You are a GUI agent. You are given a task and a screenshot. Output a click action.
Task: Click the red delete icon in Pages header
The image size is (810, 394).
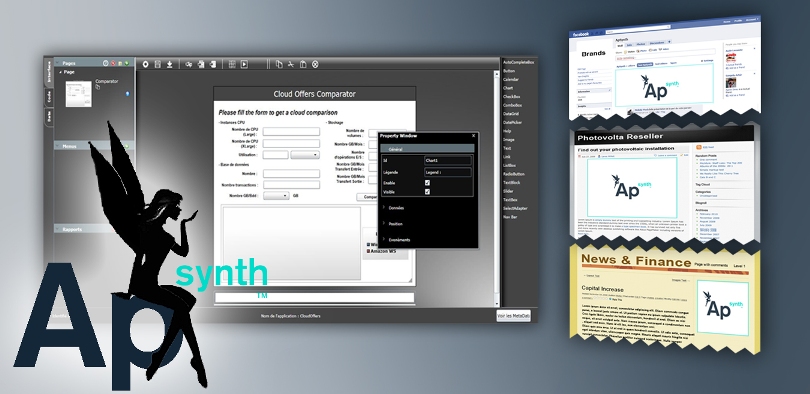click(x=113, y=63)
